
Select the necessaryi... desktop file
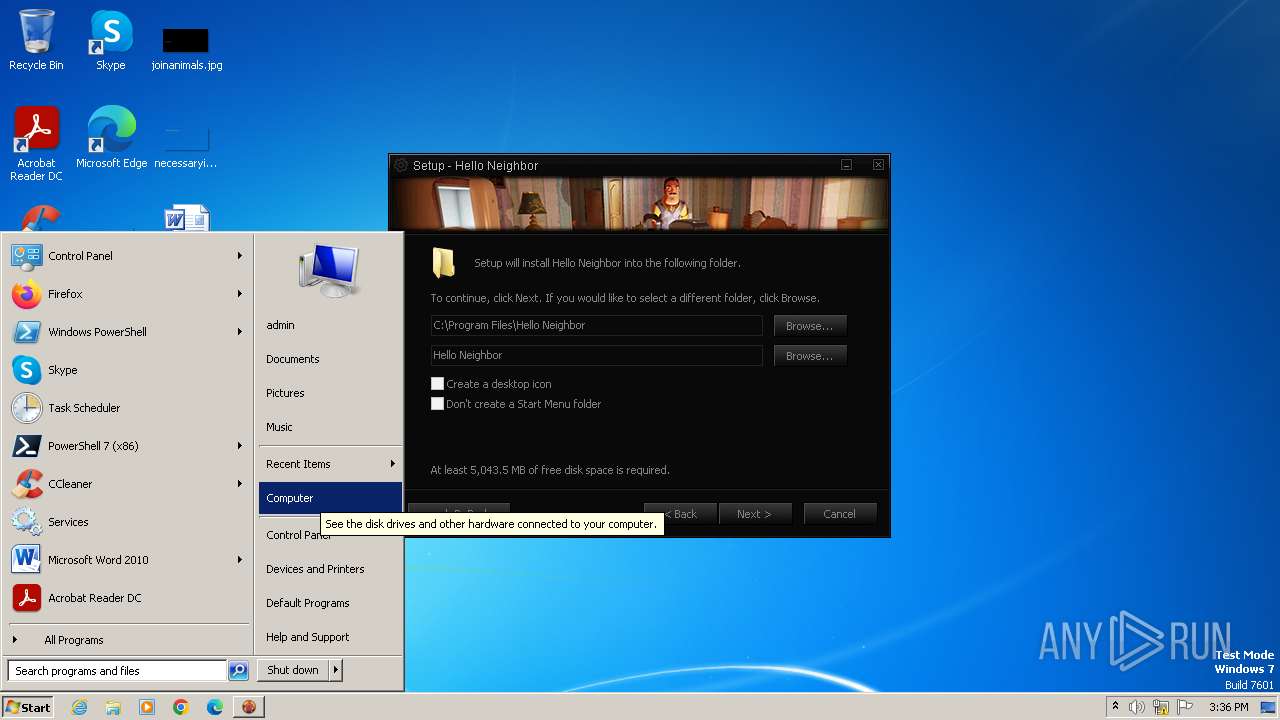[186, 145]
